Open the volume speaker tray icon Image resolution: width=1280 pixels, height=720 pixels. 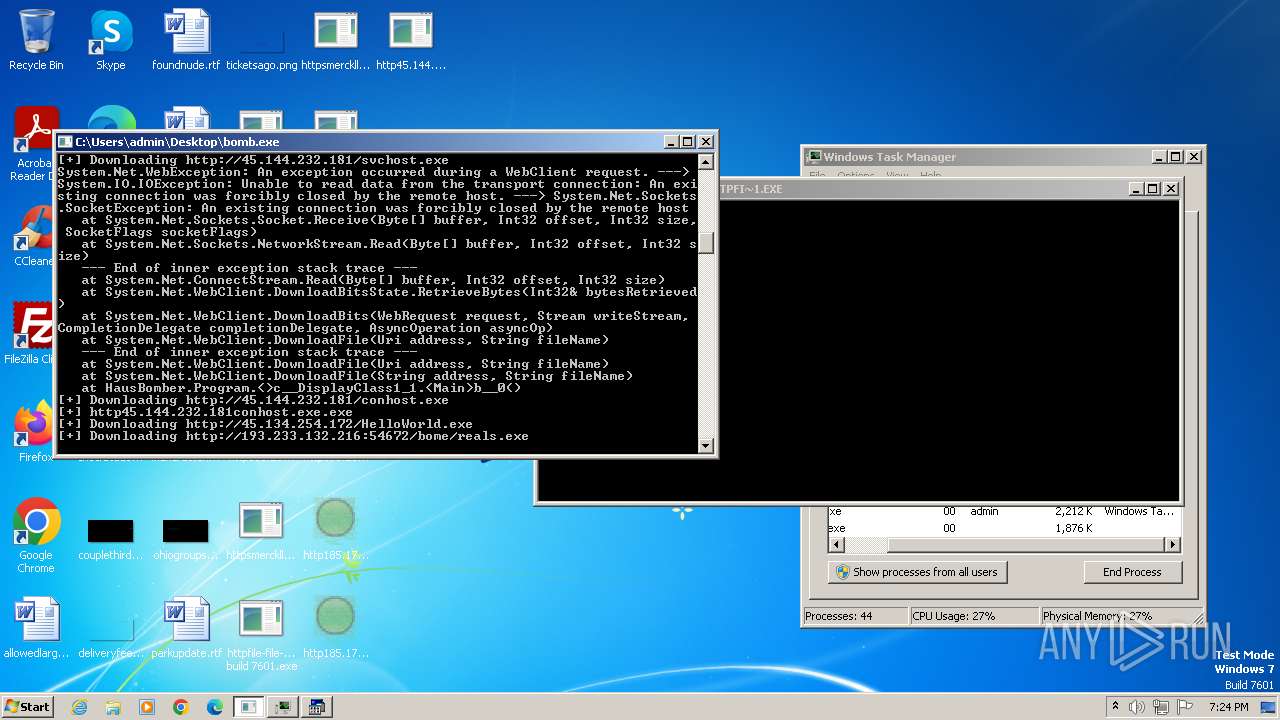[x=1136, y=707]
